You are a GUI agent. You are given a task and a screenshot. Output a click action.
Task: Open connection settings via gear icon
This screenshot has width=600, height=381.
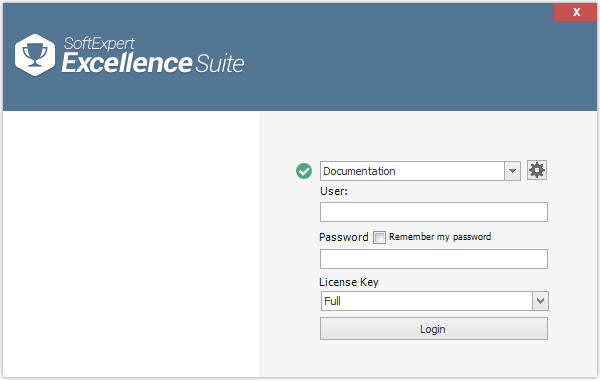click(x=537, y=170)
